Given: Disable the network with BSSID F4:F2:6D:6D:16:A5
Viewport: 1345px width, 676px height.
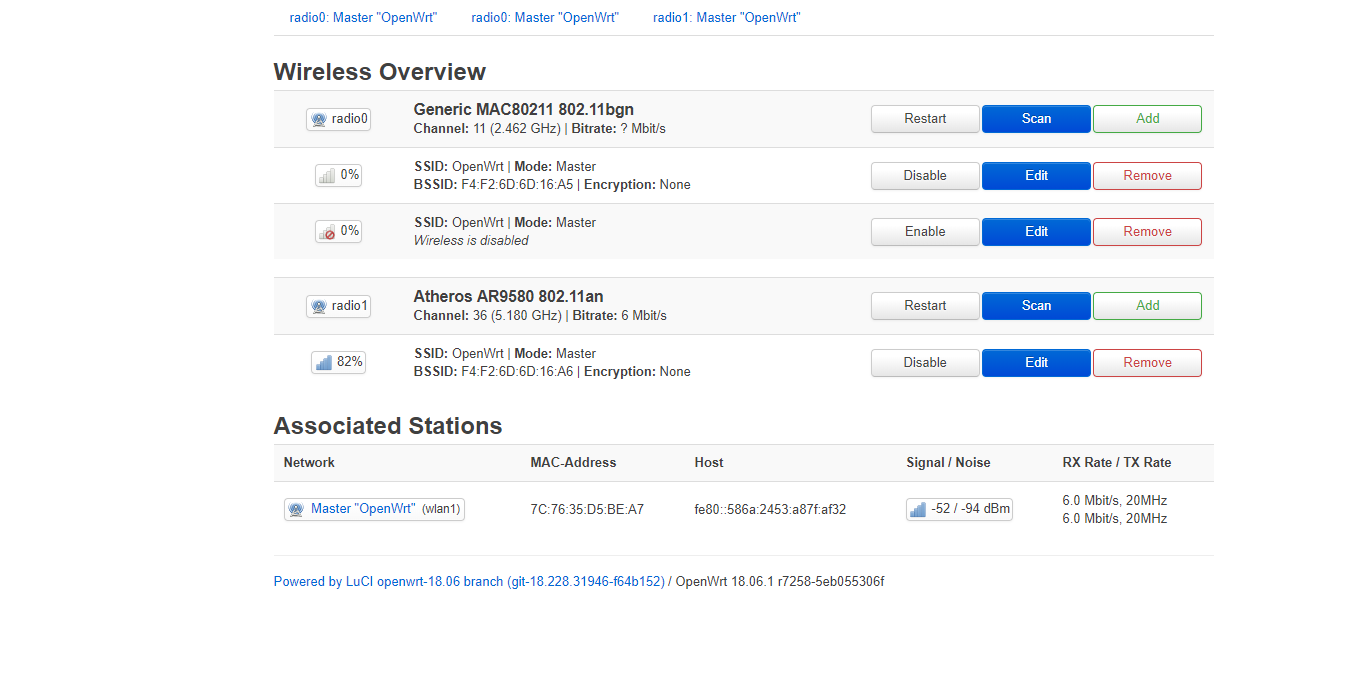Looking at the screenshot, I should pos(925,176).
